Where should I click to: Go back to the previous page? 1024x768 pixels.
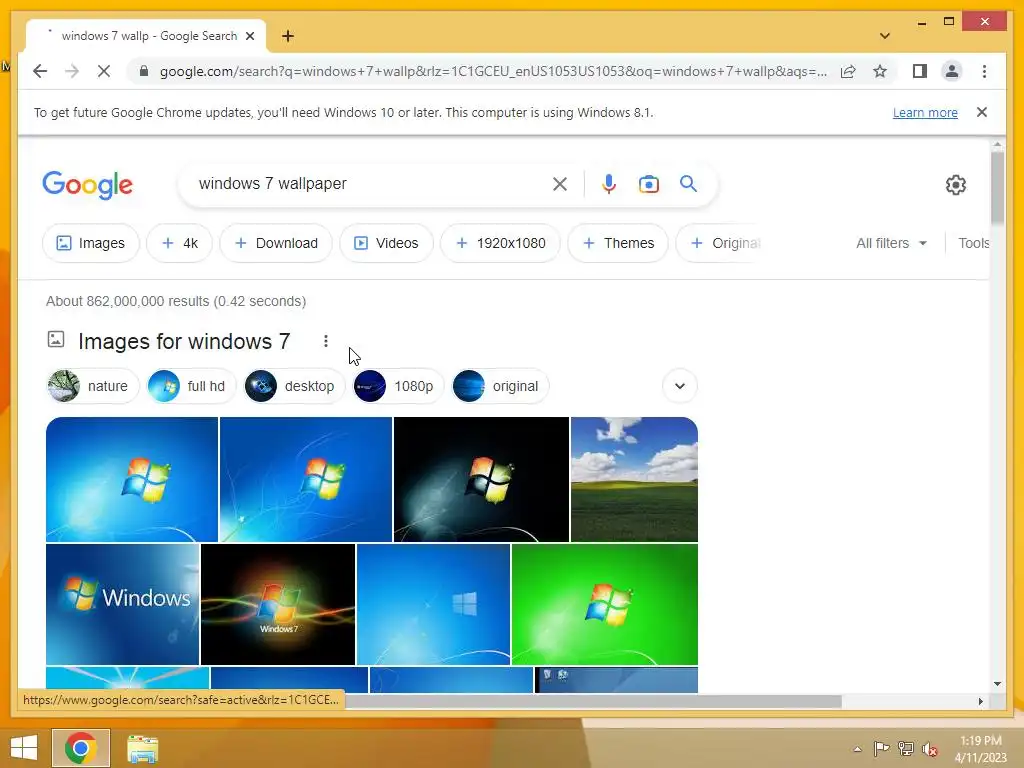pos(40,71)
